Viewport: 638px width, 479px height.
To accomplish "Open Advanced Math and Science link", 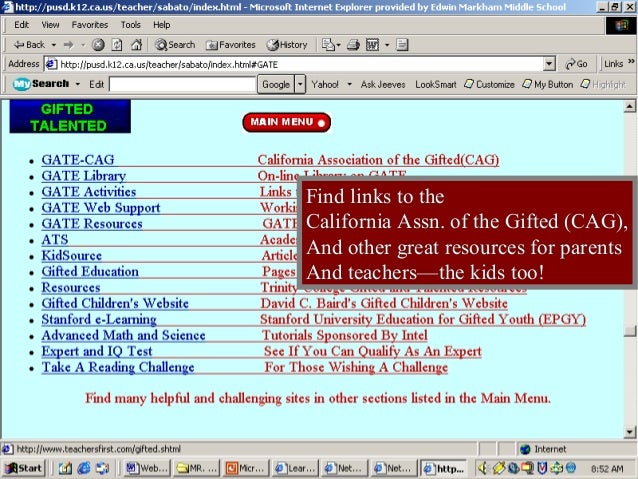I will [x=123, y=335].
